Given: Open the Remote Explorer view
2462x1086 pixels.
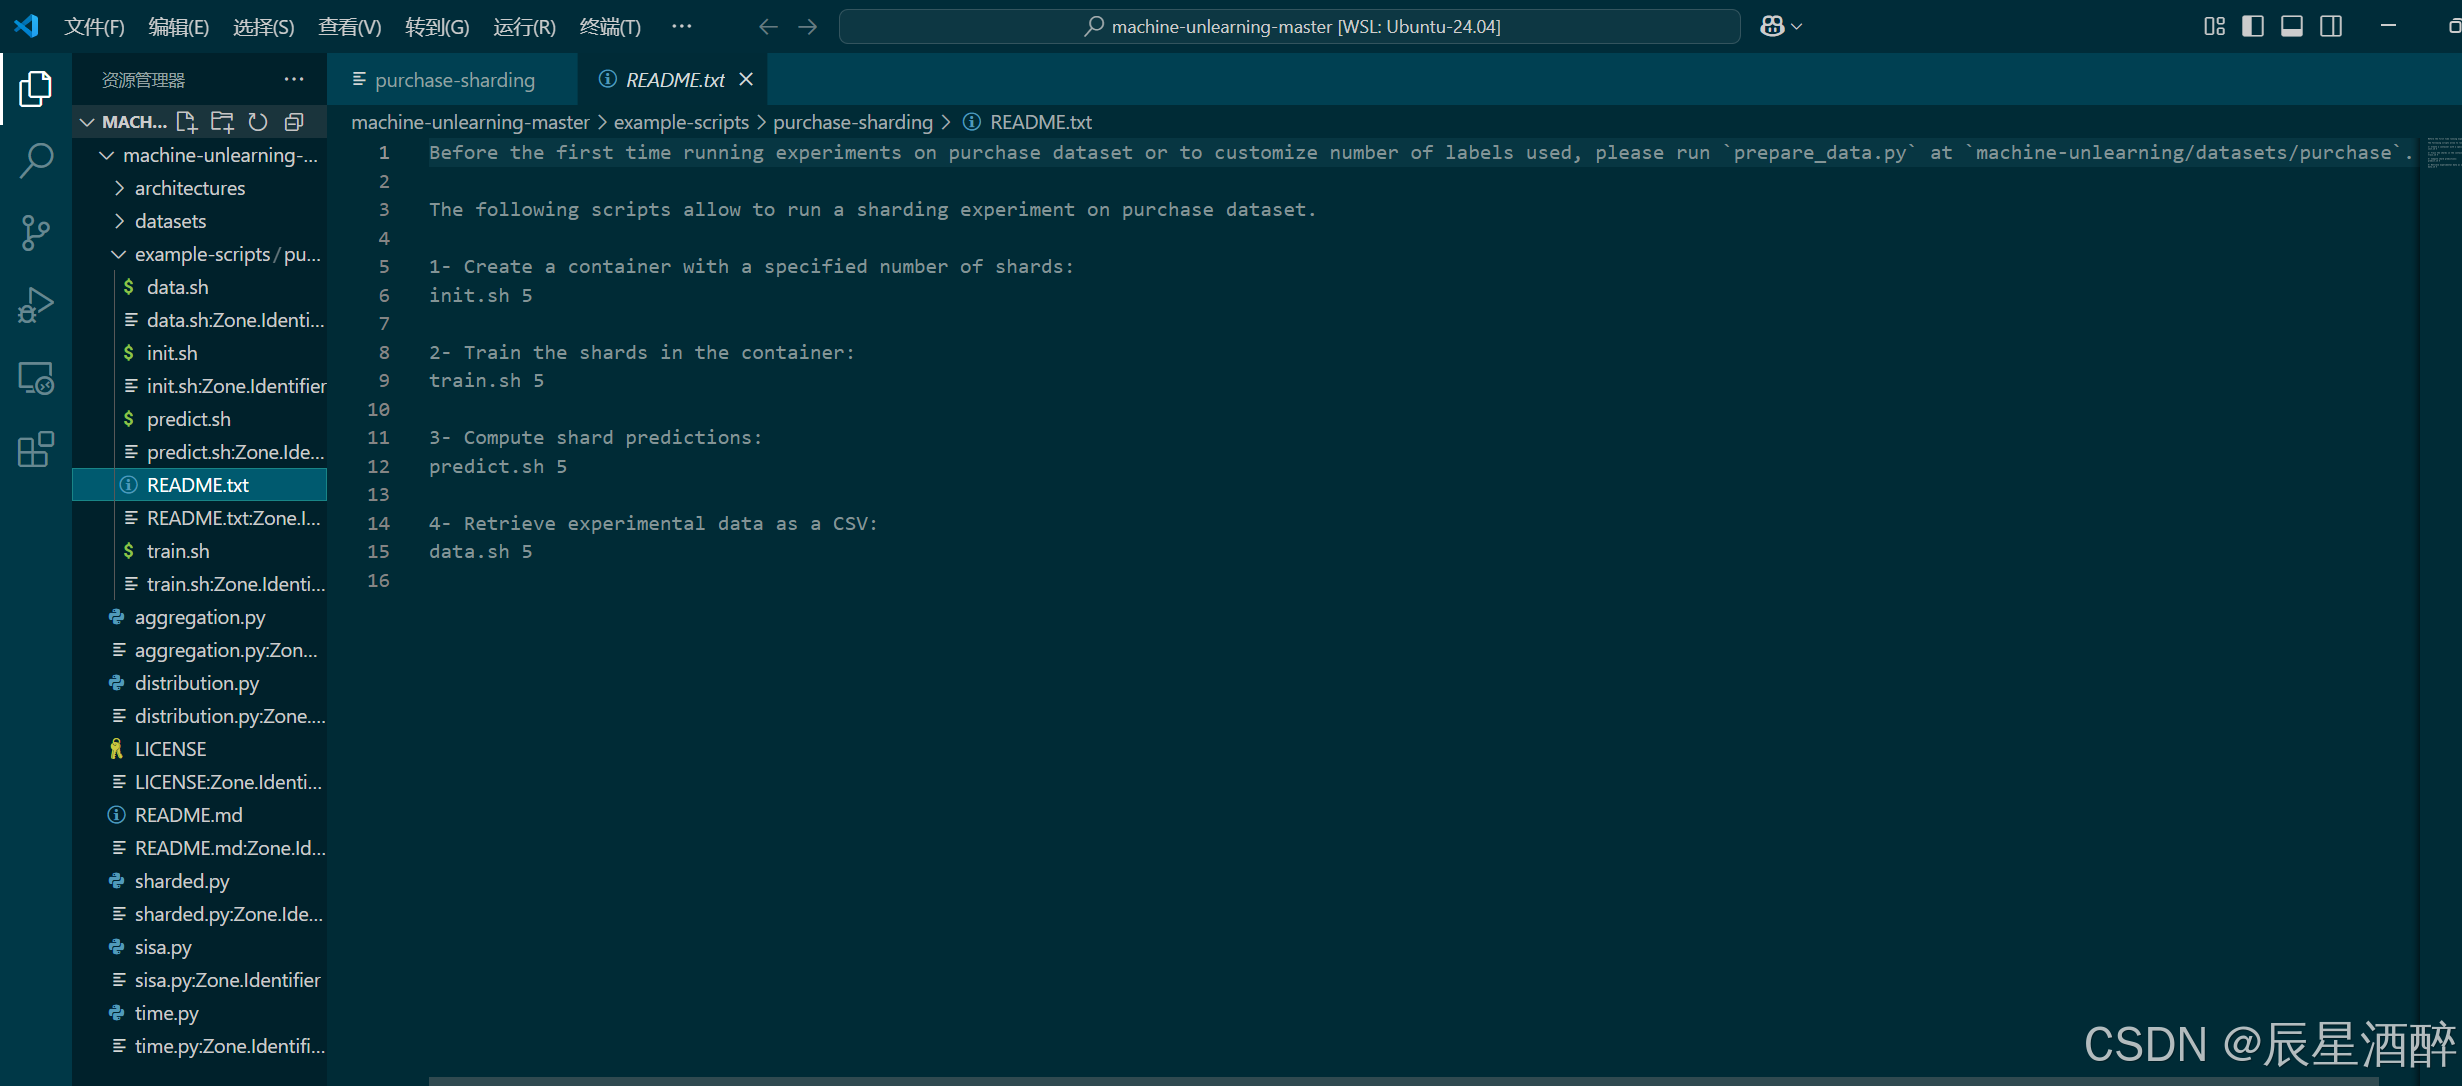Looking at the screenshot, I should click(36, 378).
